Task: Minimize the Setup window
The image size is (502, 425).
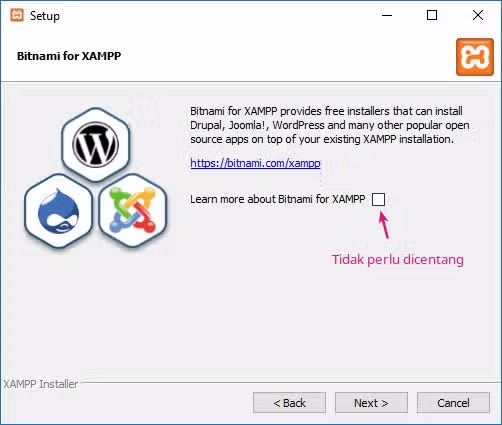Action: coord(387,15)
